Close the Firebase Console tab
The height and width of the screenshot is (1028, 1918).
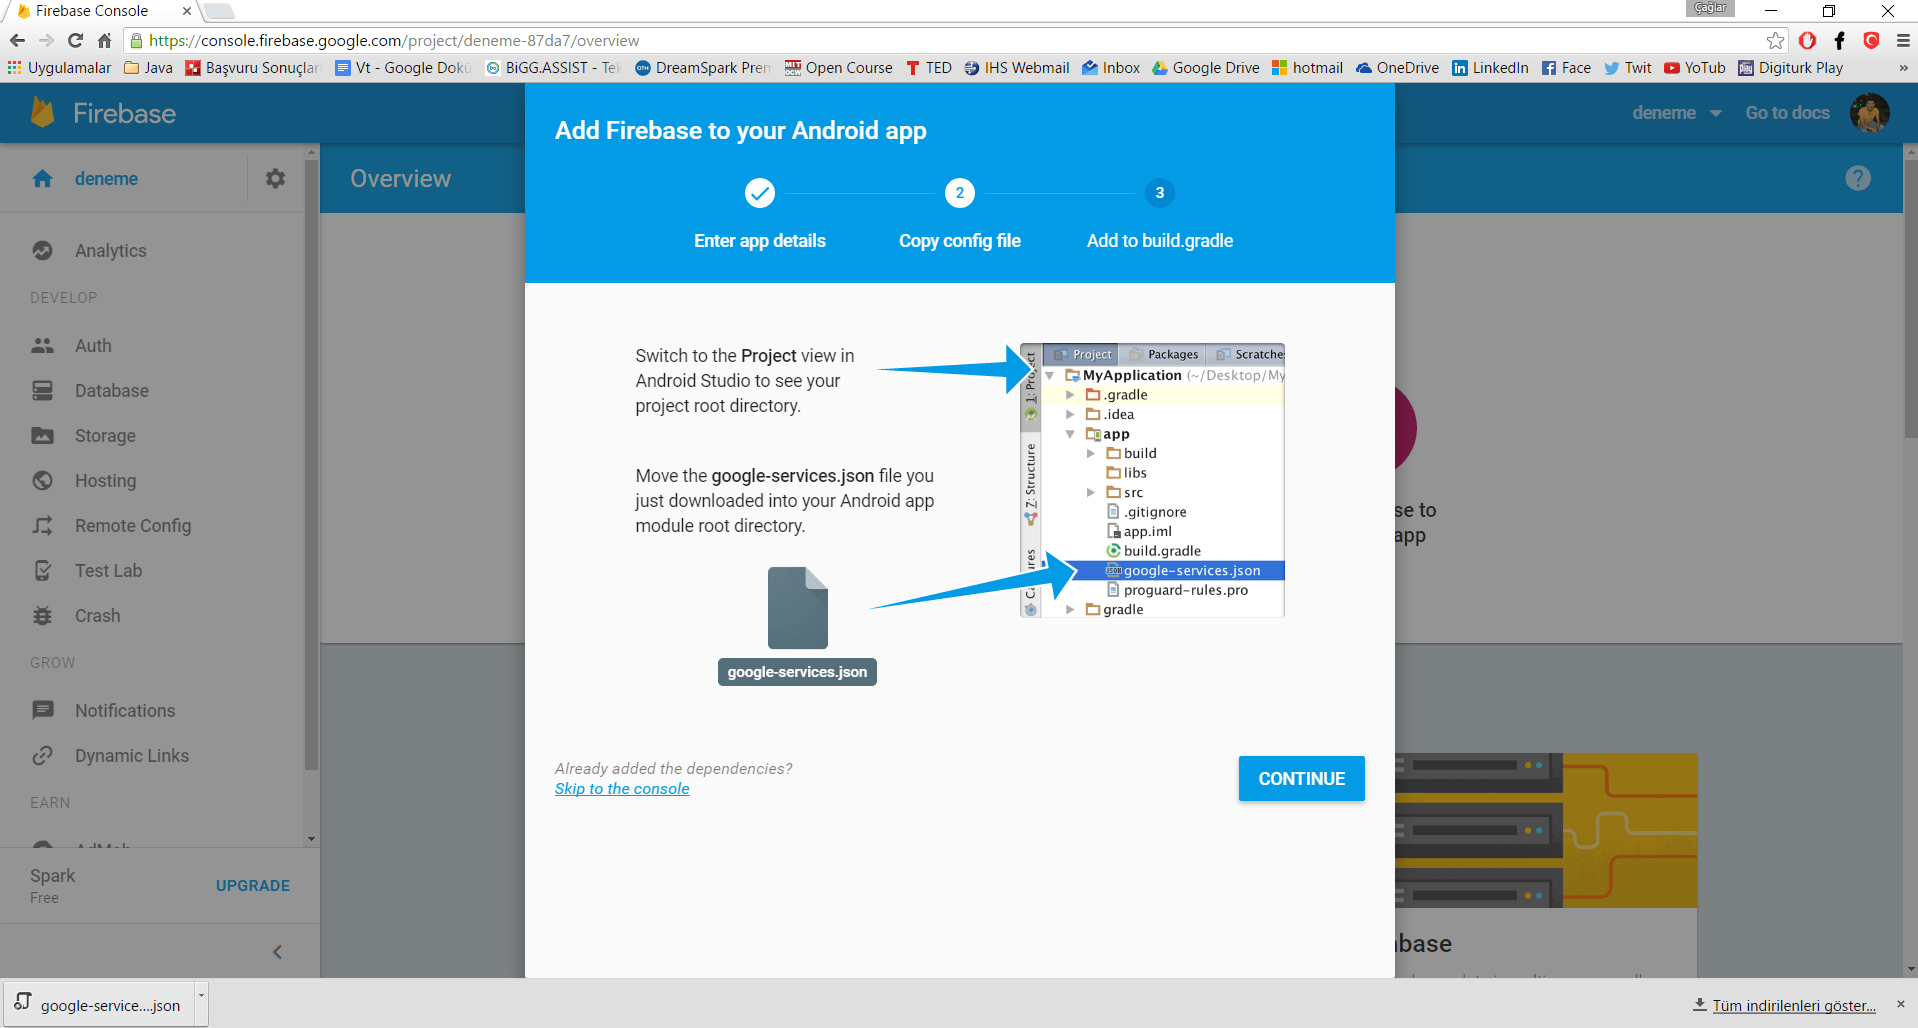coord(186,11)
